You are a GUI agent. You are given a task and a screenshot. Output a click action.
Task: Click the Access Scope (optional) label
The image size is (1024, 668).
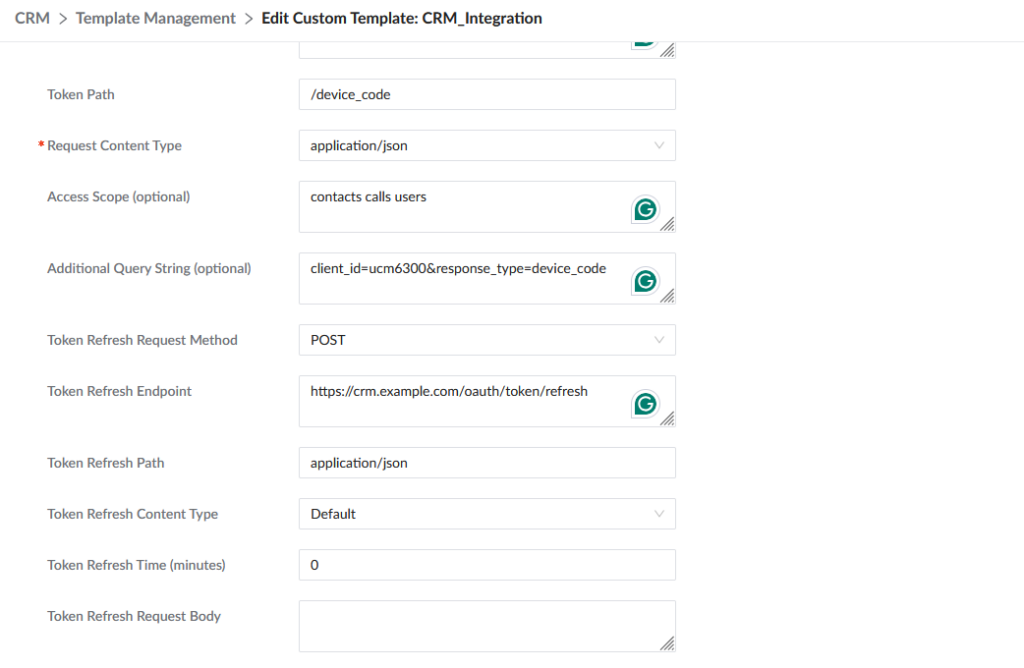point(119,197)
